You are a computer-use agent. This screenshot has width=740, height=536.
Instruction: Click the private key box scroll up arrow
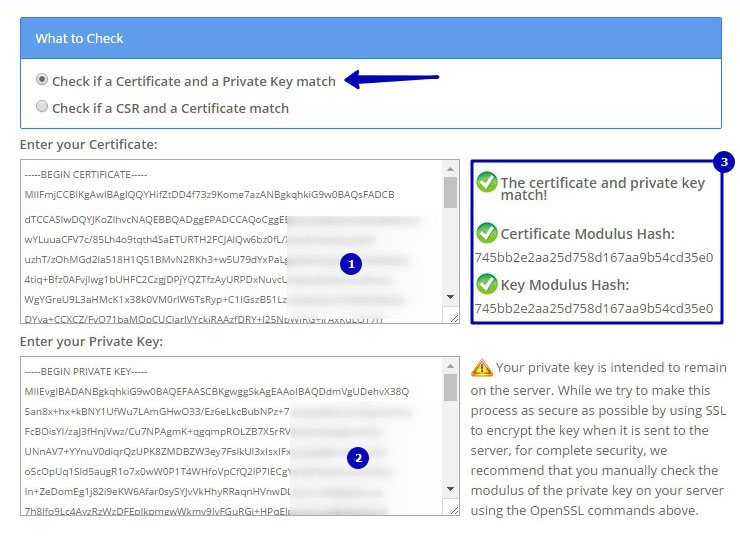tap(451, 366)
